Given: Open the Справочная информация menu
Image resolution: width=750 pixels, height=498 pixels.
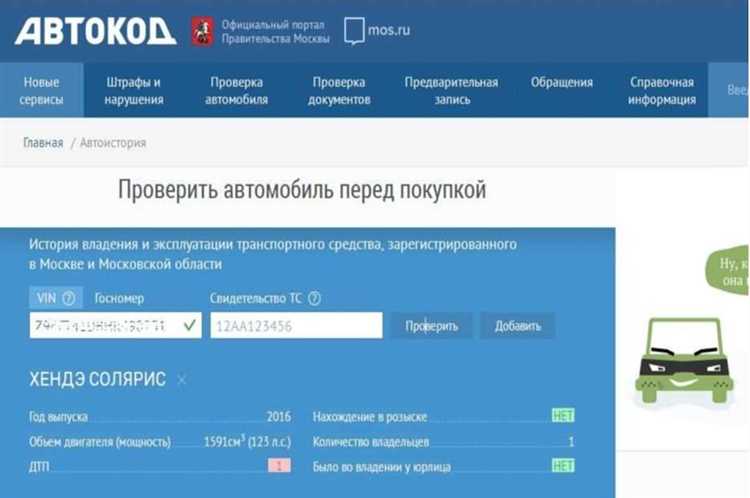Looking at the screenshot, I should (x=662, y=90).
